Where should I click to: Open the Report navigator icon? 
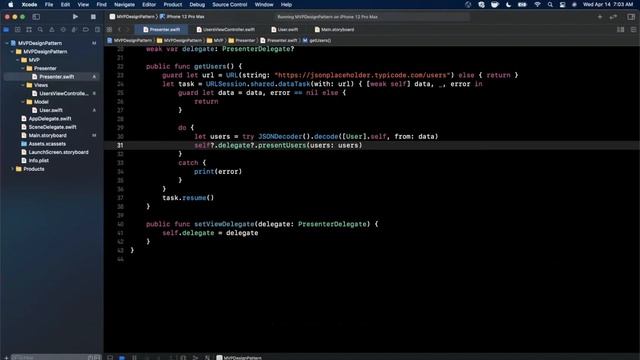coord(97,29)
